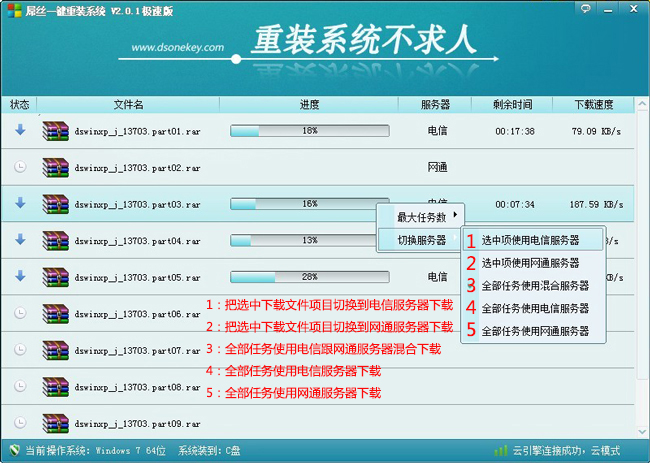Image resolution: width=650 pixels, height=463 pixels.
Task: Click the 进度 column header
Action: [309, 104]
